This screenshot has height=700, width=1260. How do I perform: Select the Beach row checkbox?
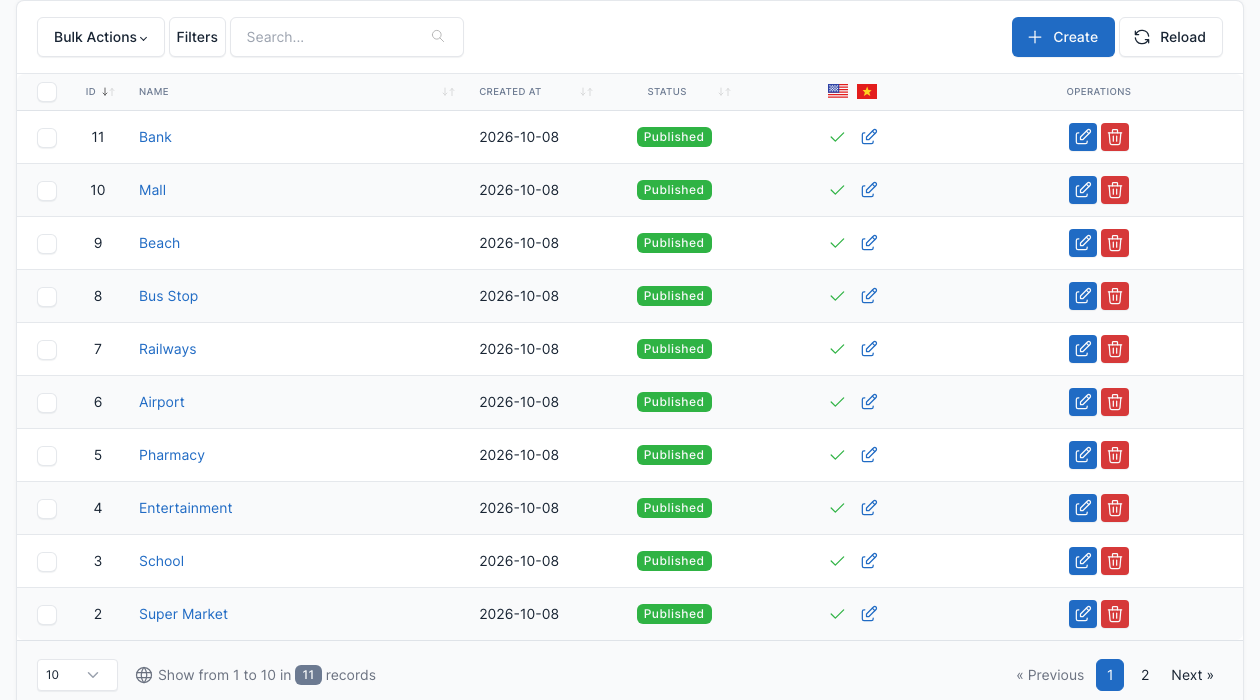tap(47, 244)
